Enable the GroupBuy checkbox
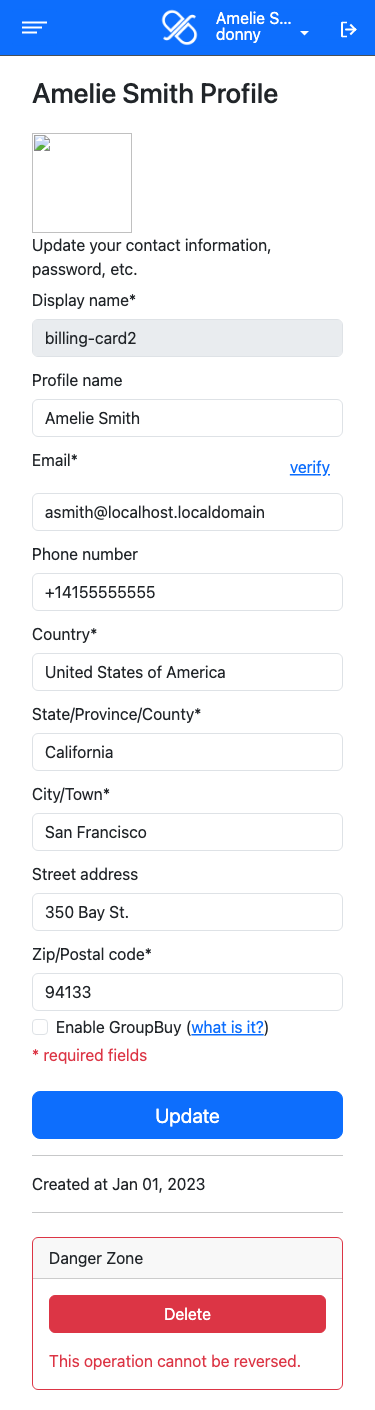This screenshot has height=1410, width=375. click(x=40, y=1027)
